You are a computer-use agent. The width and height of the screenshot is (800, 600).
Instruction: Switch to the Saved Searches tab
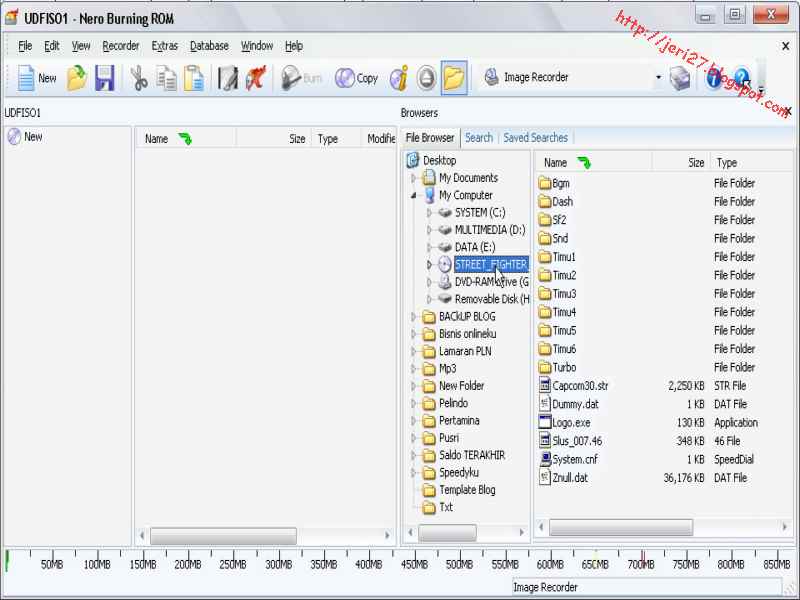click(x=535, y=138)
